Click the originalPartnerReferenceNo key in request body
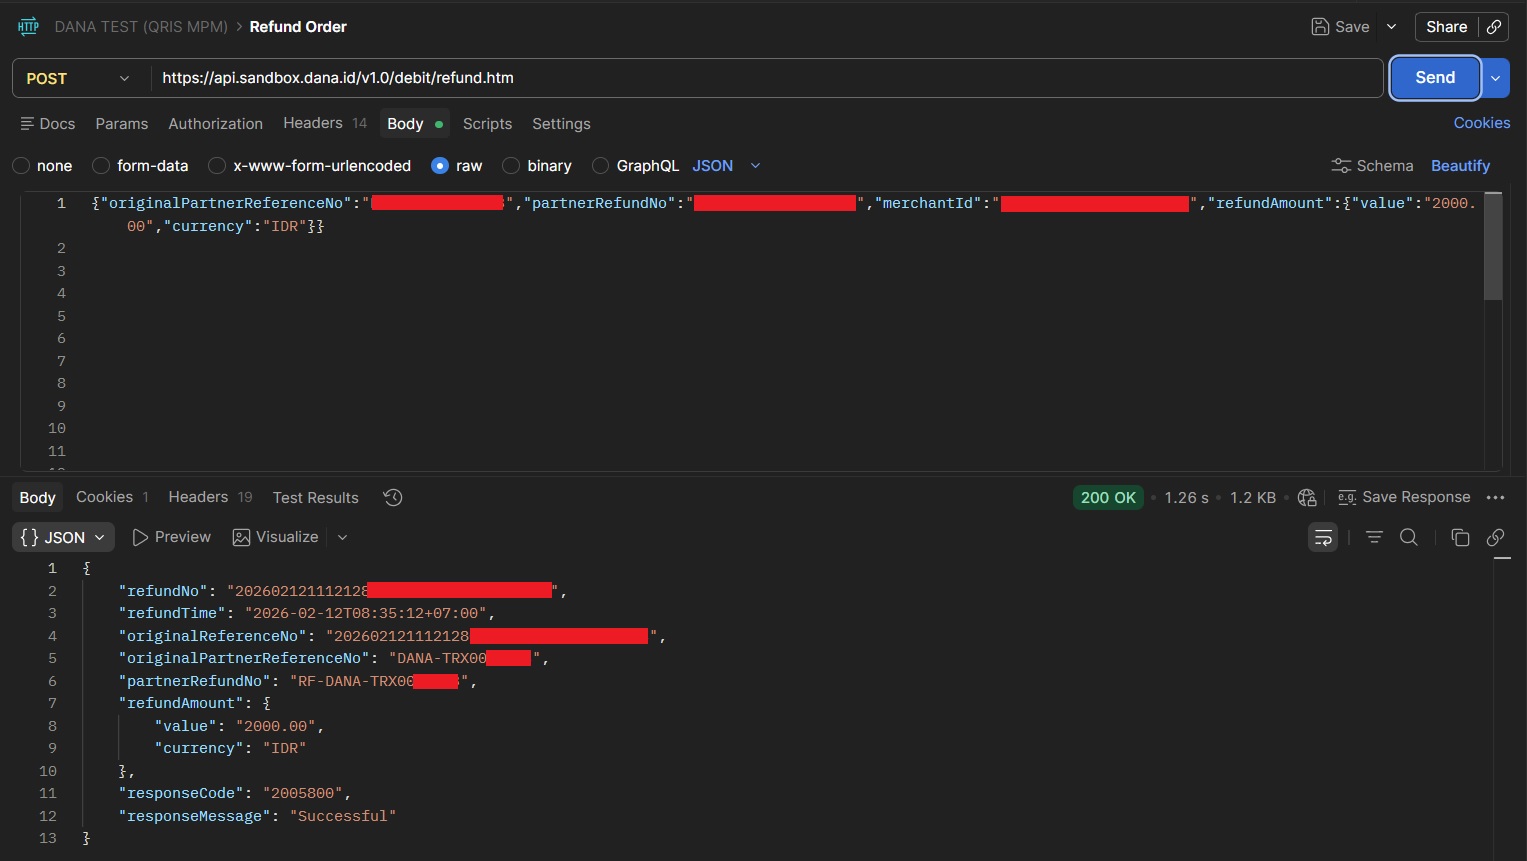The width and height of the screenshot is (1527, 861). coord(226,203)
